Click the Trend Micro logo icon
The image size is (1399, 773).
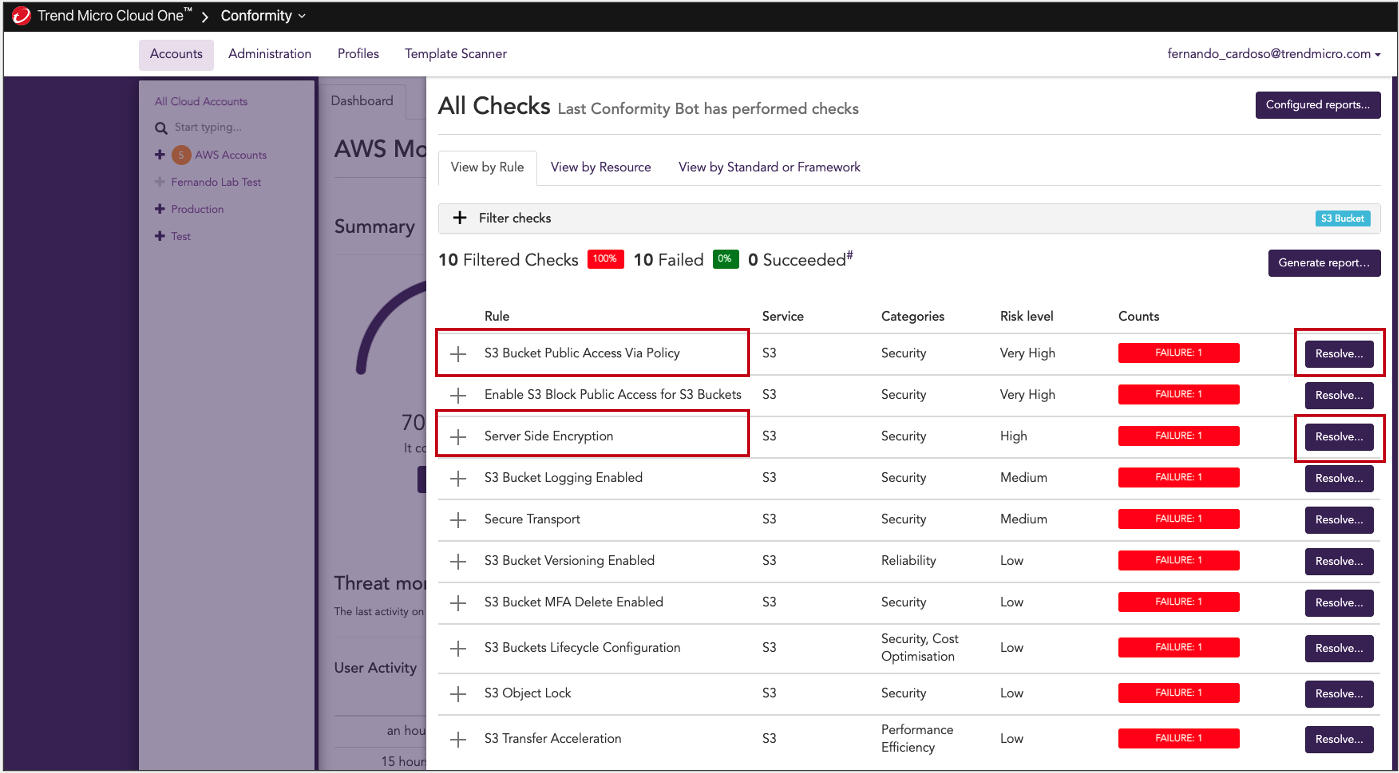tap(21, 16)
